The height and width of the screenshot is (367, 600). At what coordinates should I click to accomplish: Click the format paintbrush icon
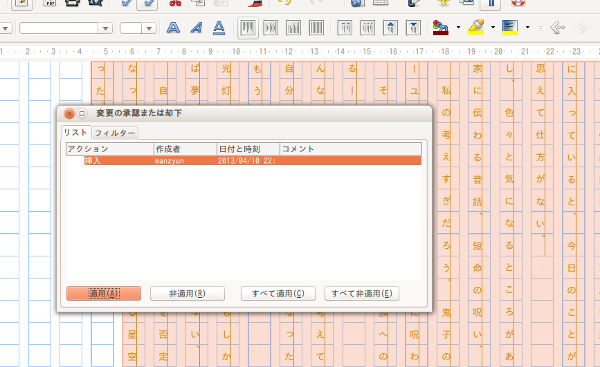(256, 3)
